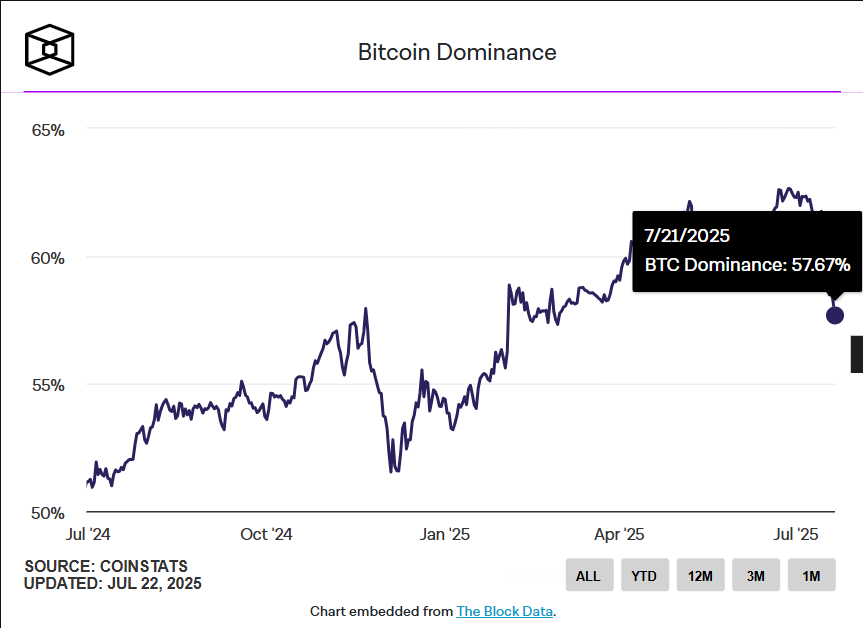The image size is (863, 628).
Task: Click the scrollbar on the right edge
Action: [x=858, y=355]
